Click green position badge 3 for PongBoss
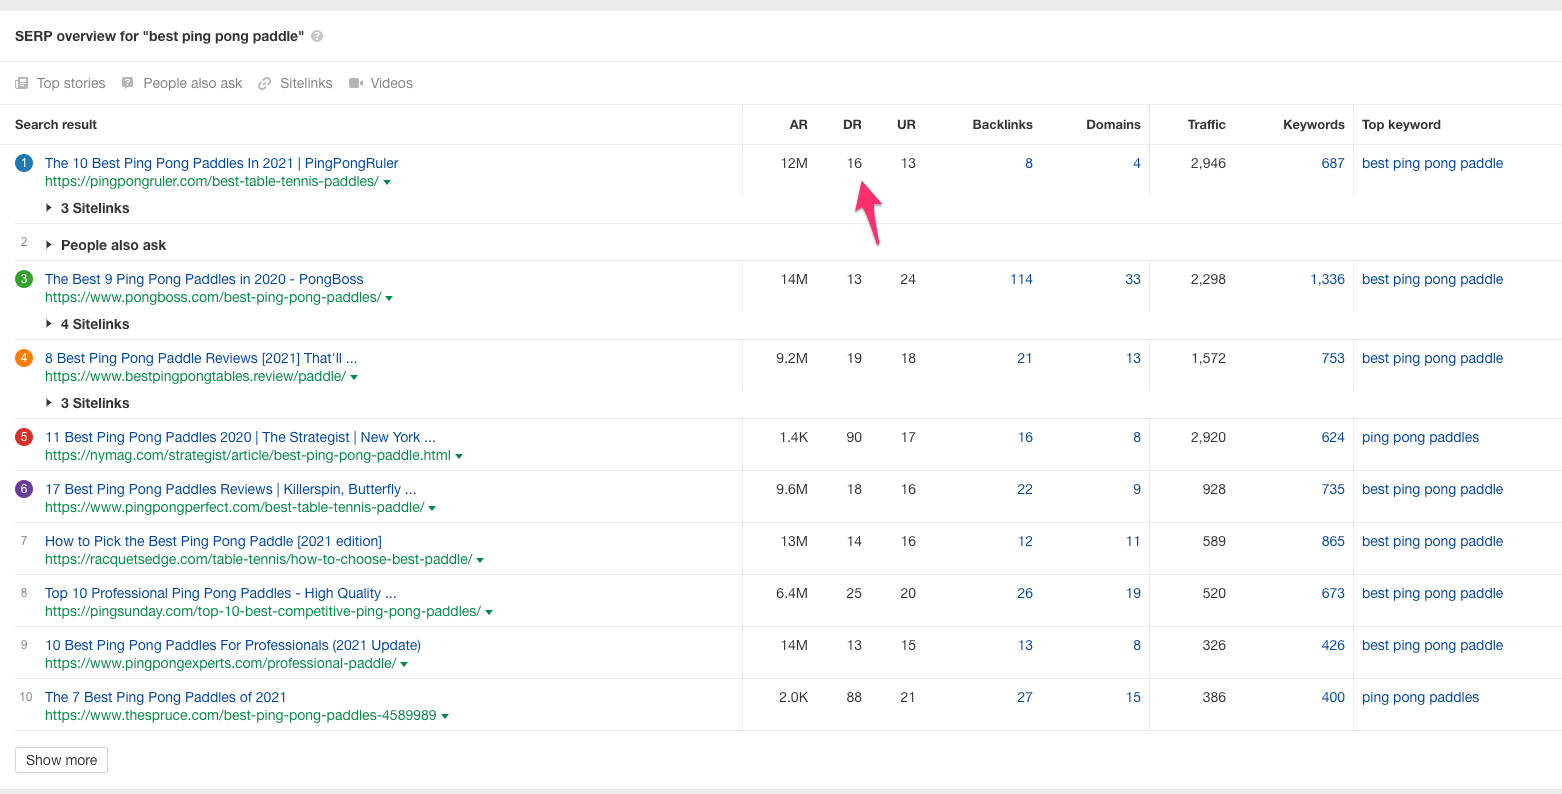Screen dimensions: 1562x794 pyautogui.click(x=24, y=279)
